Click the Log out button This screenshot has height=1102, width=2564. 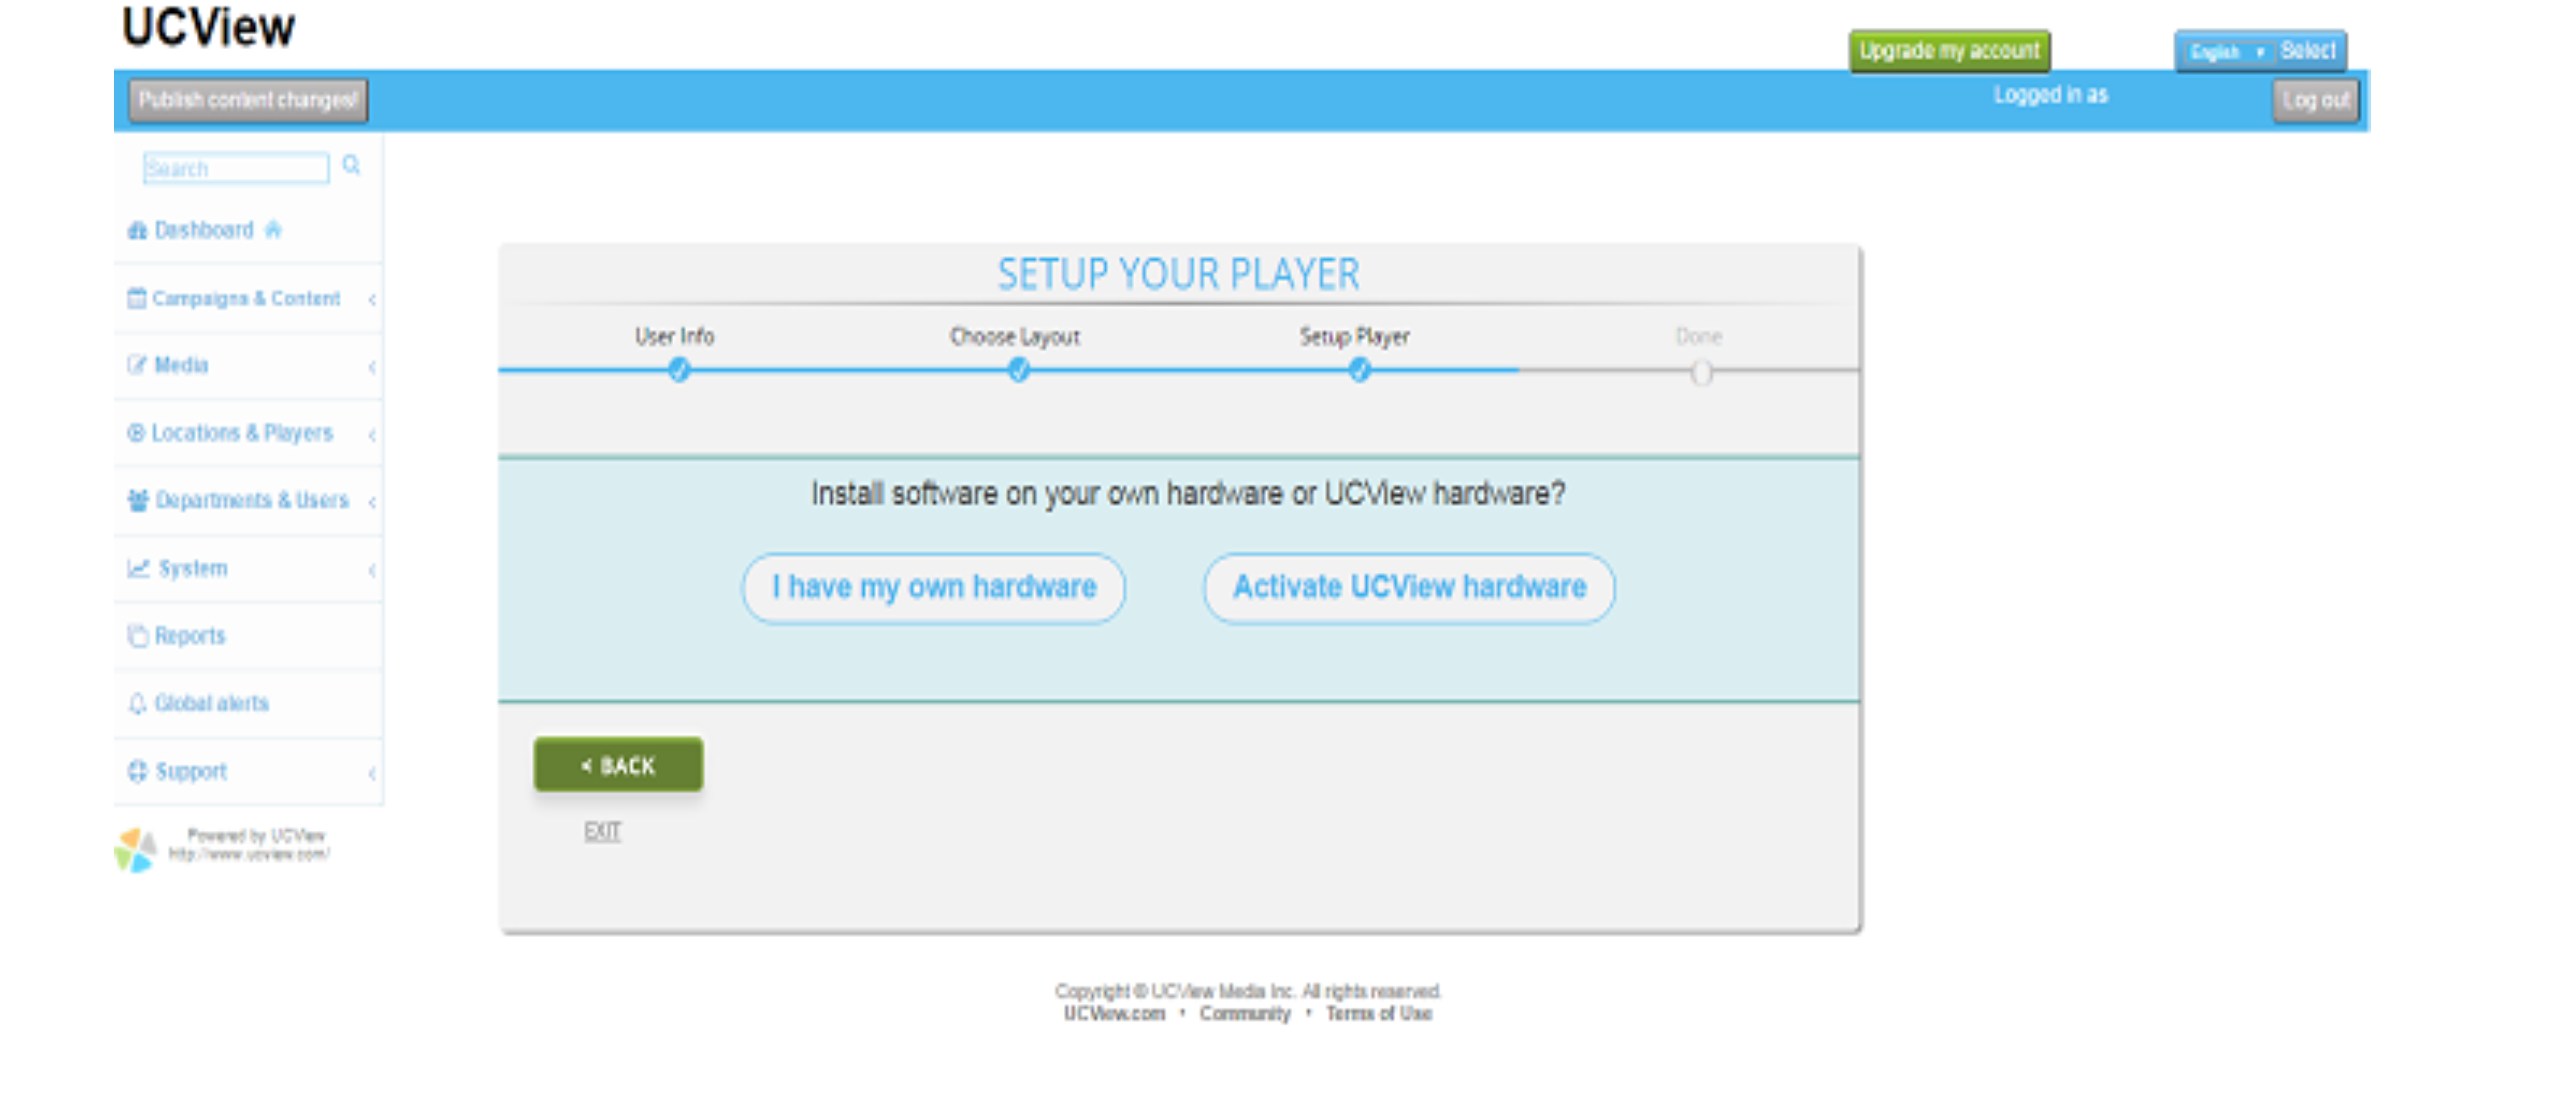coord(2316,100)
